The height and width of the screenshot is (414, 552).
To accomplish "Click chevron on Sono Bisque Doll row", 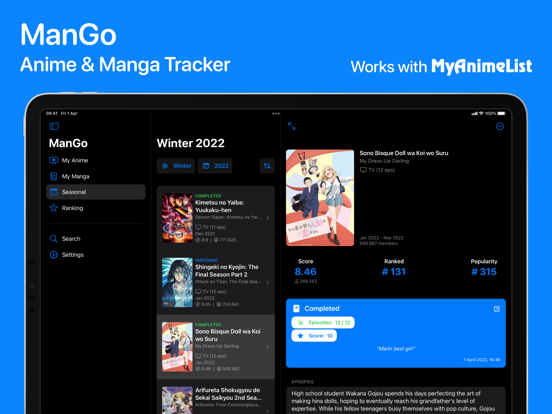I will tap(268, 347).
